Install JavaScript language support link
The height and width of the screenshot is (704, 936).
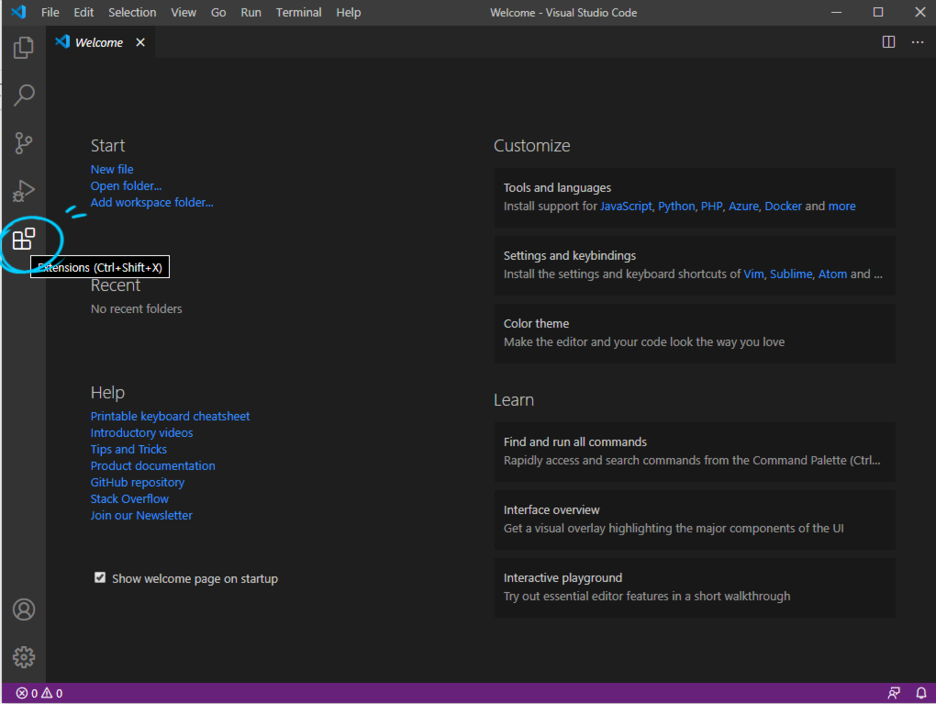tap(626, 206)
